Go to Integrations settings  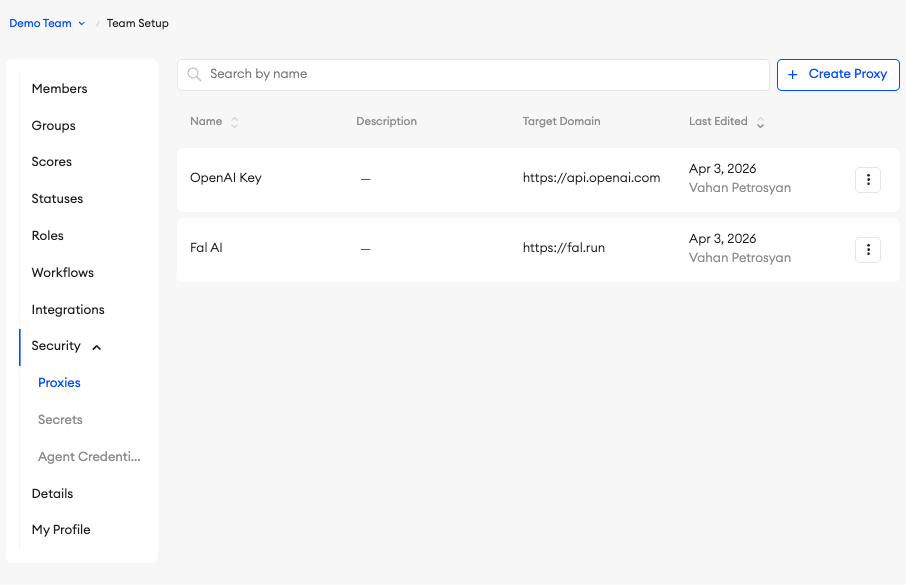click(68, 310)
